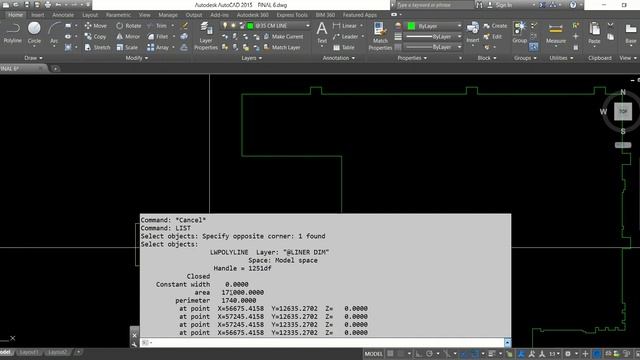The height and width of the screenshot is (360, 640).
Task: Click the command line input field
Action: pos(322,342)
